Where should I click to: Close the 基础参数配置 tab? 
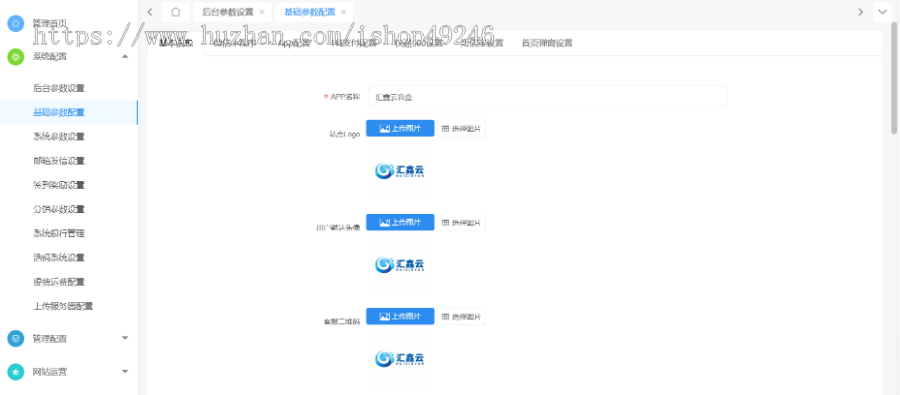click(x=343, y=11)
